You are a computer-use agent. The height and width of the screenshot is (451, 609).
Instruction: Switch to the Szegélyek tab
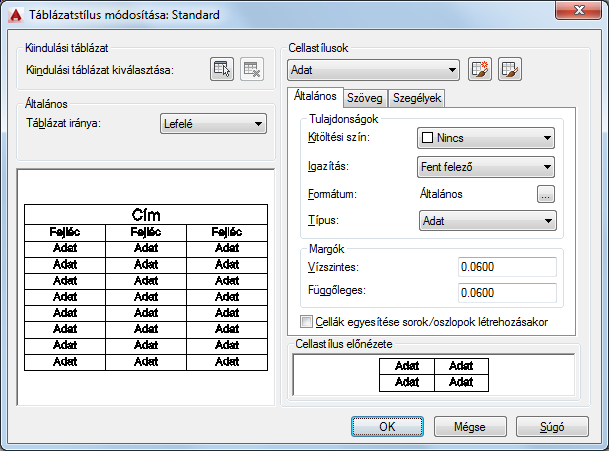tap(417, 98)
